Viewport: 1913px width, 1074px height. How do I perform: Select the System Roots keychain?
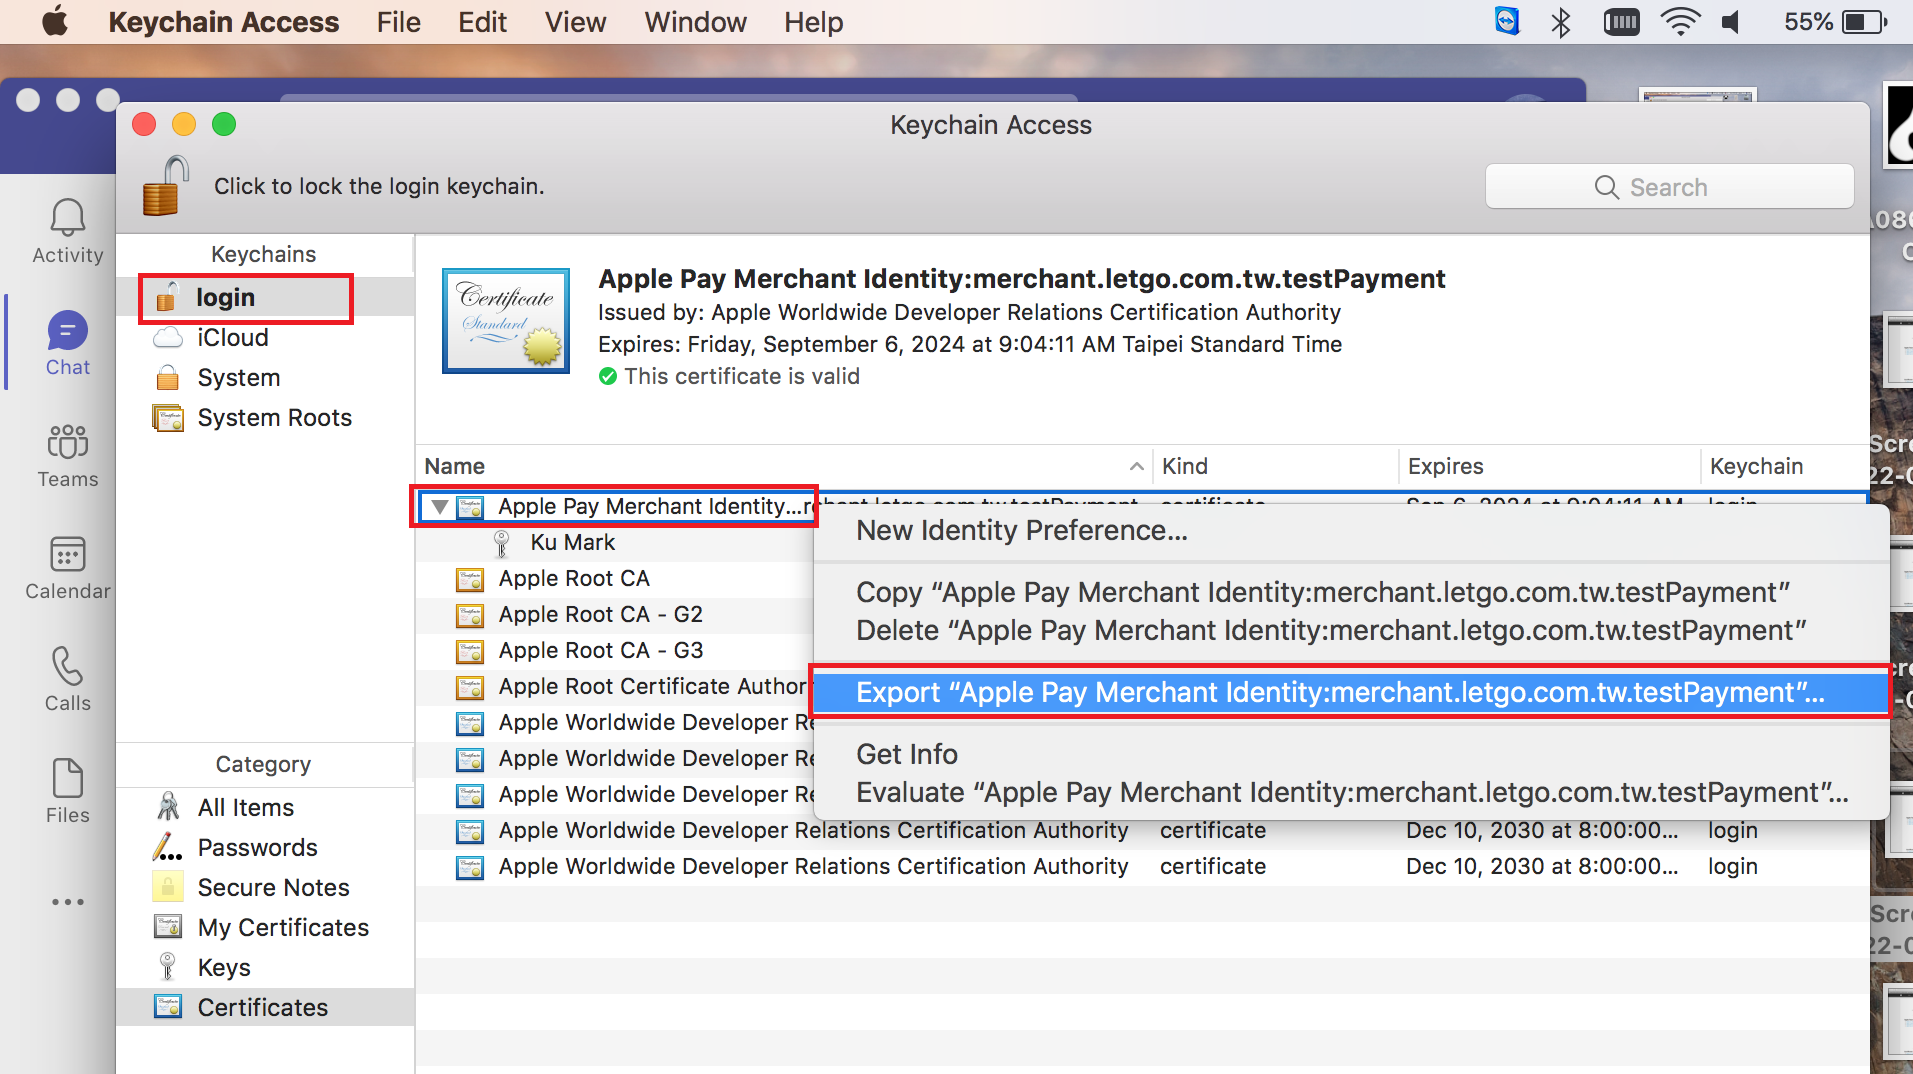[x=274, y=418]
